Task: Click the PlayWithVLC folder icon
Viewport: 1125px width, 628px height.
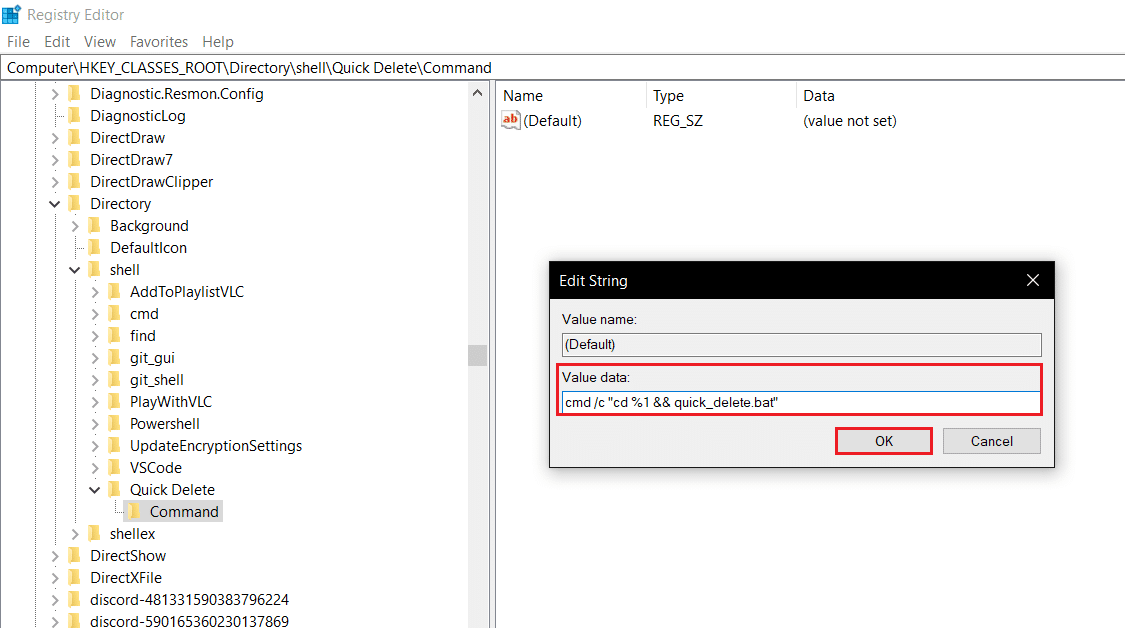Action: (115, 402)
